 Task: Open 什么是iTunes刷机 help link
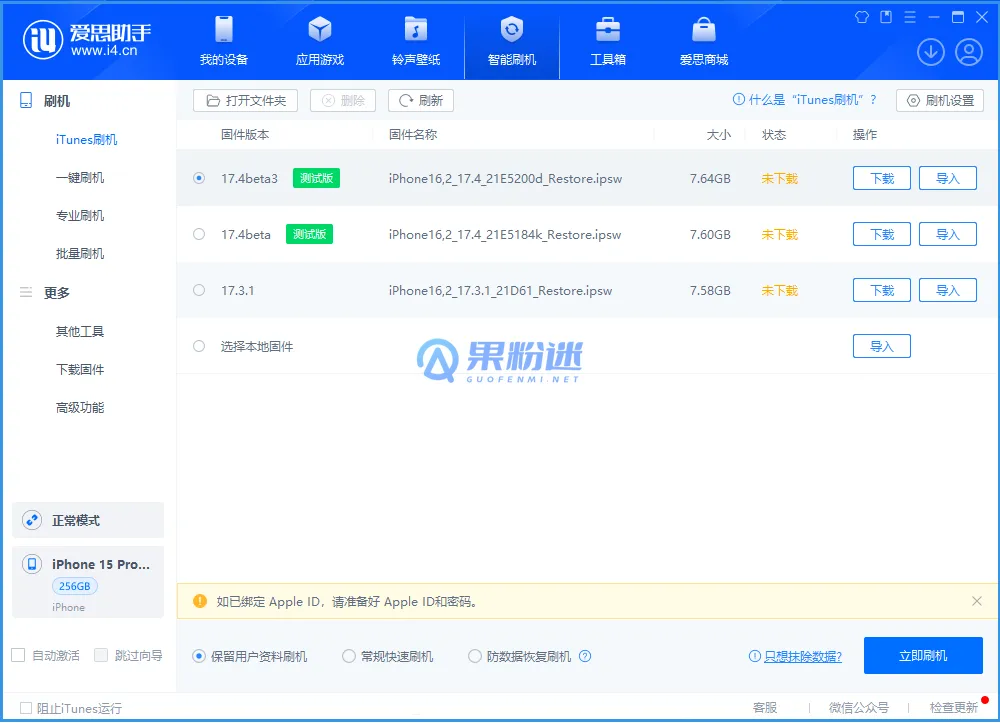[805, 100]
